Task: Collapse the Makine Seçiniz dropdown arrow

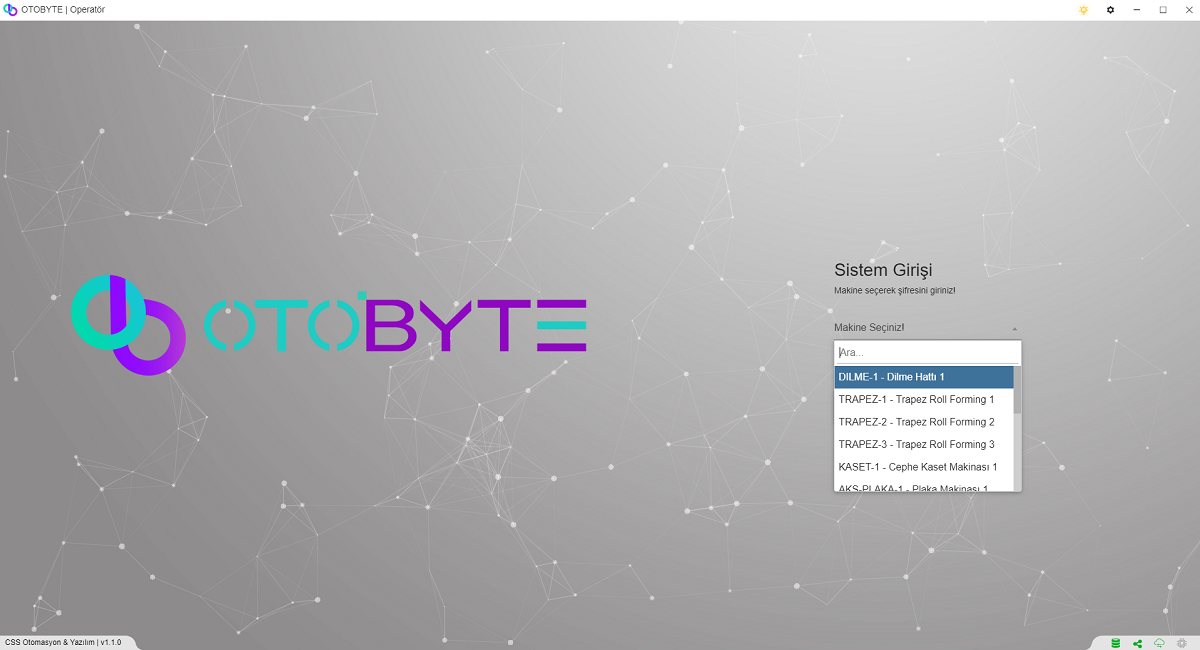Action: [x=1014, y=328]
